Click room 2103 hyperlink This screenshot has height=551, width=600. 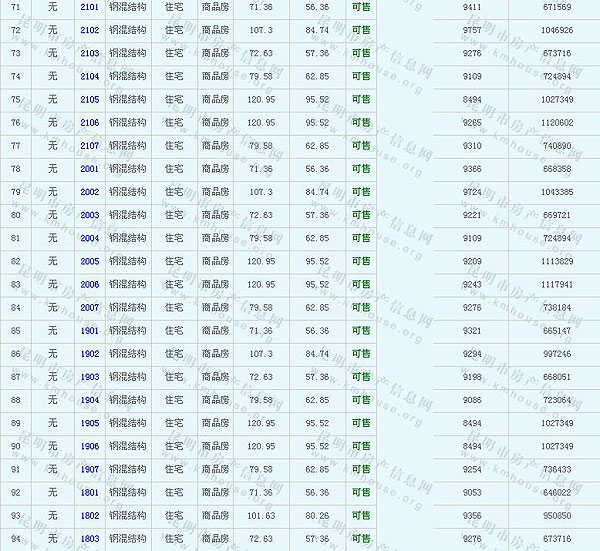(89, 53)
